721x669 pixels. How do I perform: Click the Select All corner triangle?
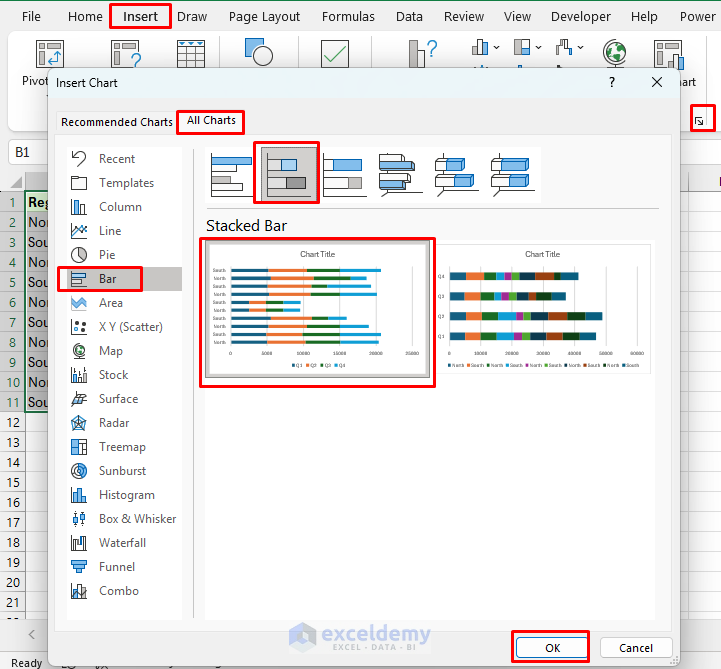click(16, 182)
